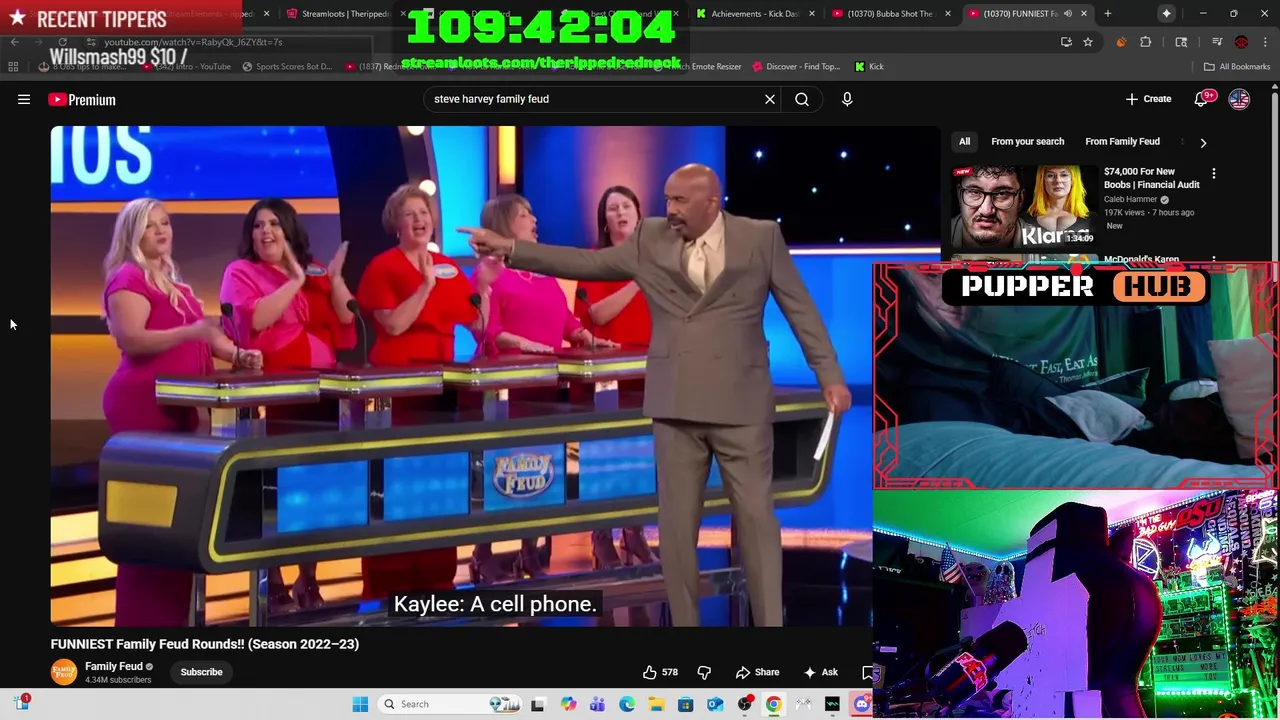Open the All Bookmarks folder
Image resolution: width=1280 pixels, height=720 pixels.
pos(1237,67)
